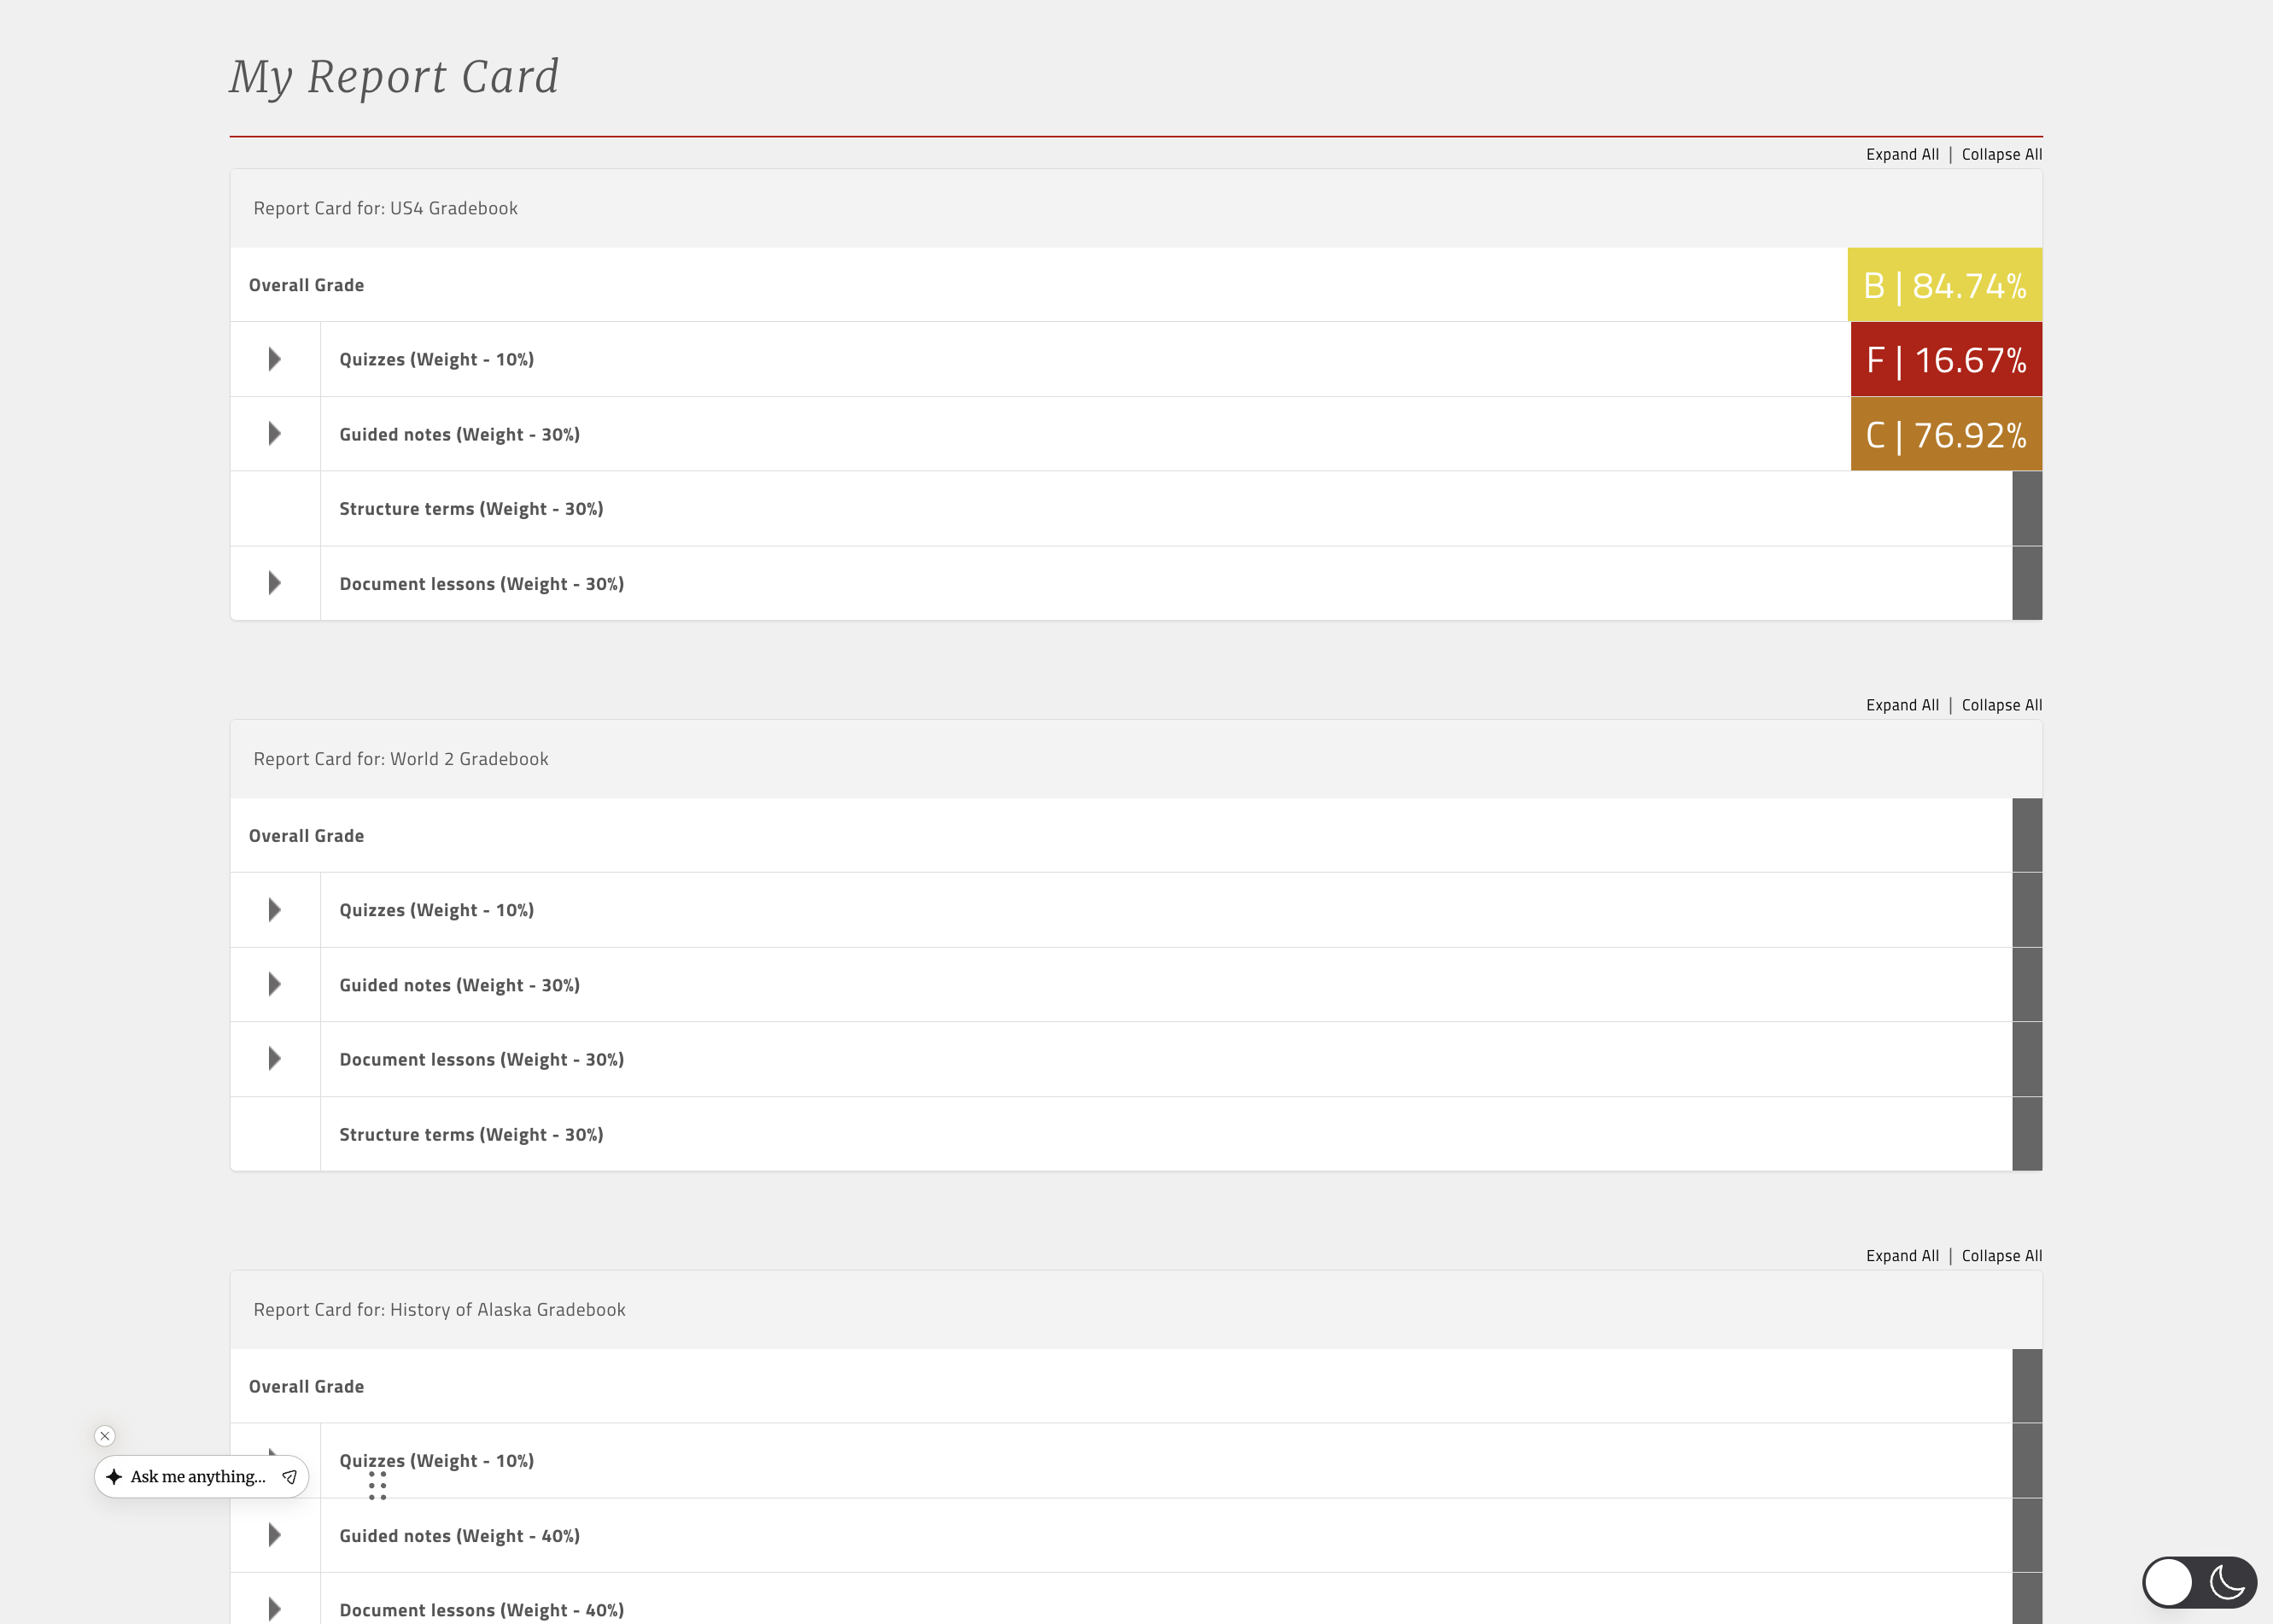Click Collapse All for US4 Gradebook
The image size is (2273, 1624).
[x=2001, y=154]
